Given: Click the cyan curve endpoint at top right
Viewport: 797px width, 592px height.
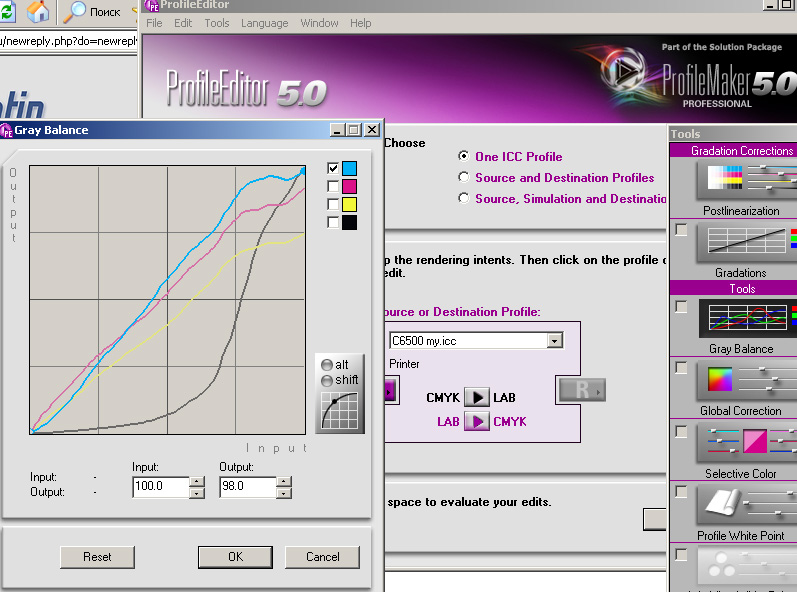Looking at the screenshot, I should (303, 171).
